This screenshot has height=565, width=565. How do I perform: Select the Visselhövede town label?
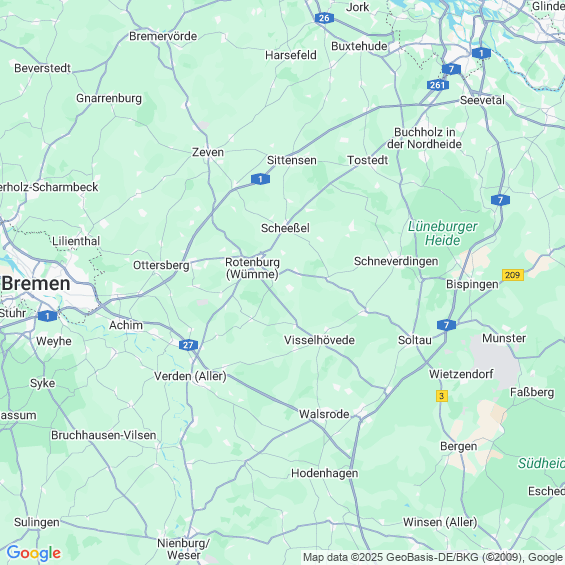pyautogui.click(x=319, y=340)
